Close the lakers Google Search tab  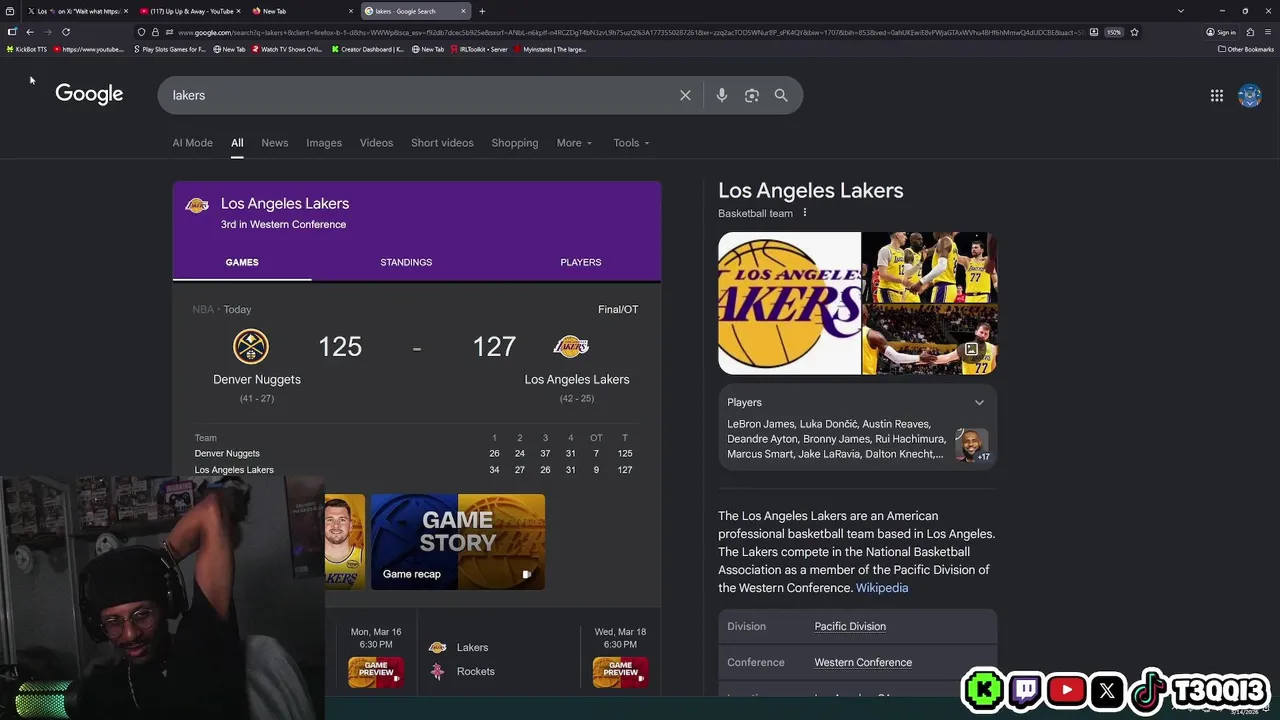[x=463, y=11]
